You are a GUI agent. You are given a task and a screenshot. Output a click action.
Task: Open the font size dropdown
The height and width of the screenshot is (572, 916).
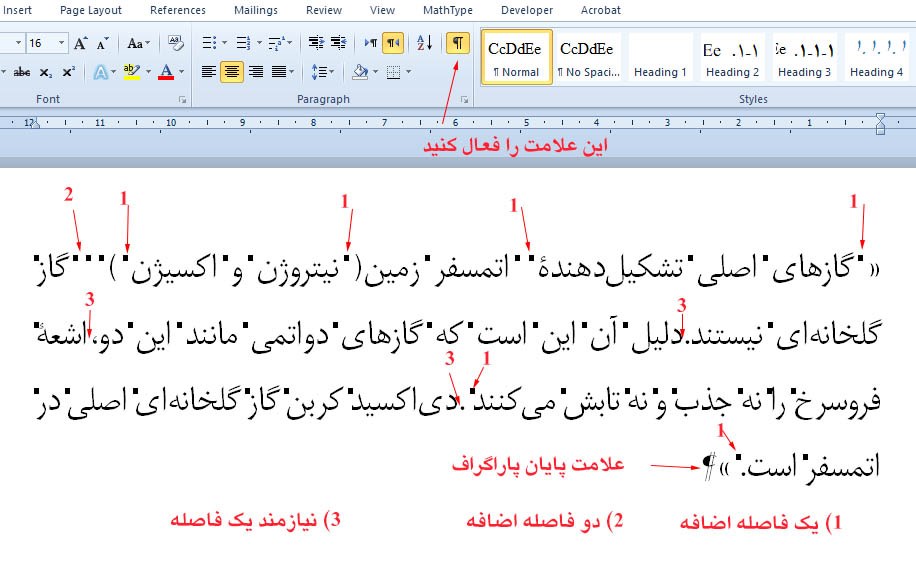(62, 43)
